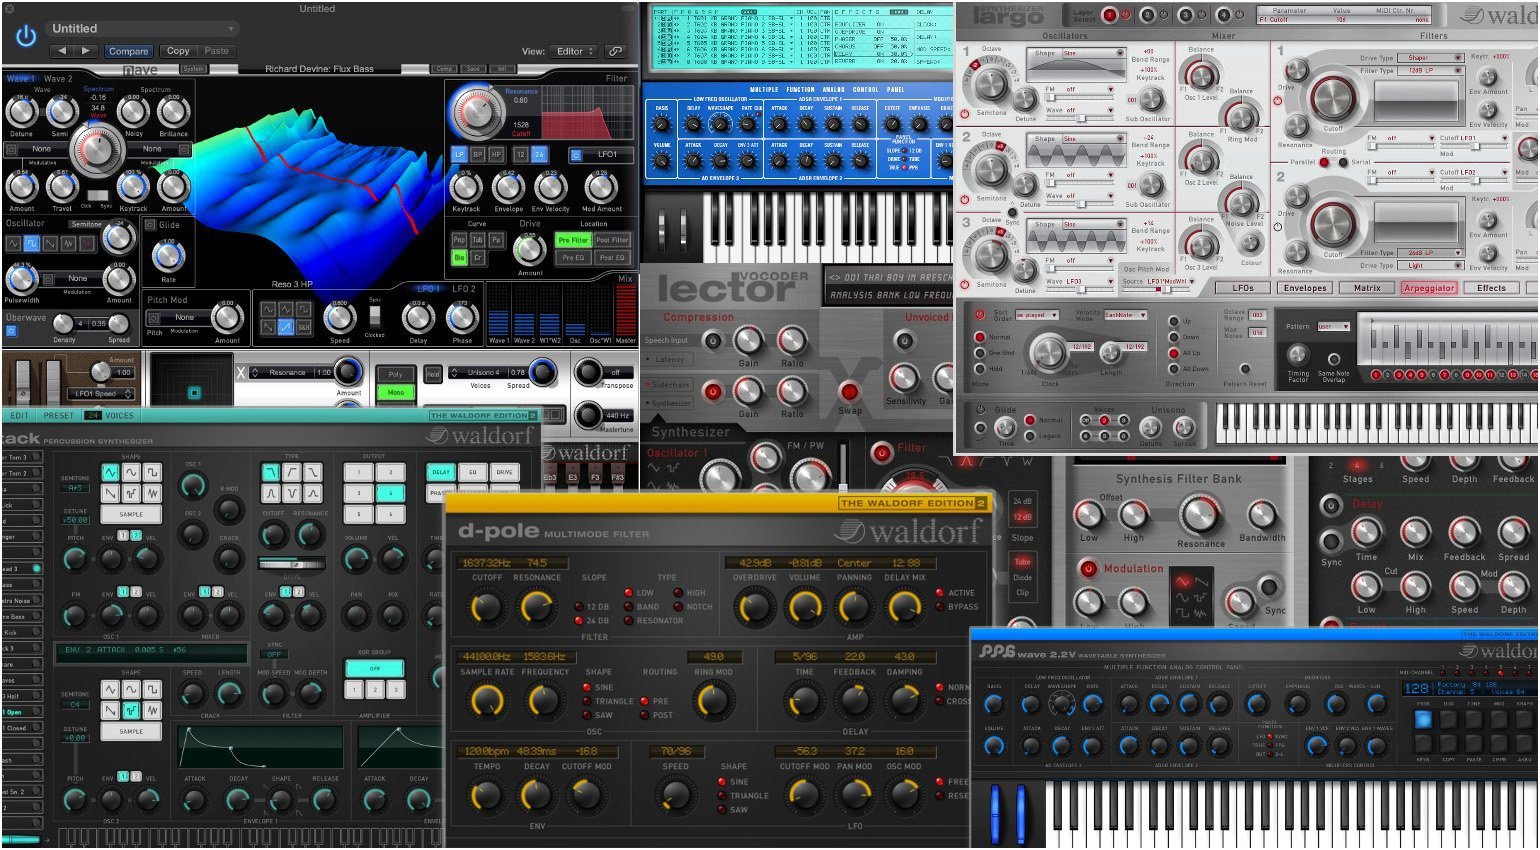This screenshot has width=1540, height=850.
Task: Click the Copy button in Nave header
Action: [x=178, y=51]
